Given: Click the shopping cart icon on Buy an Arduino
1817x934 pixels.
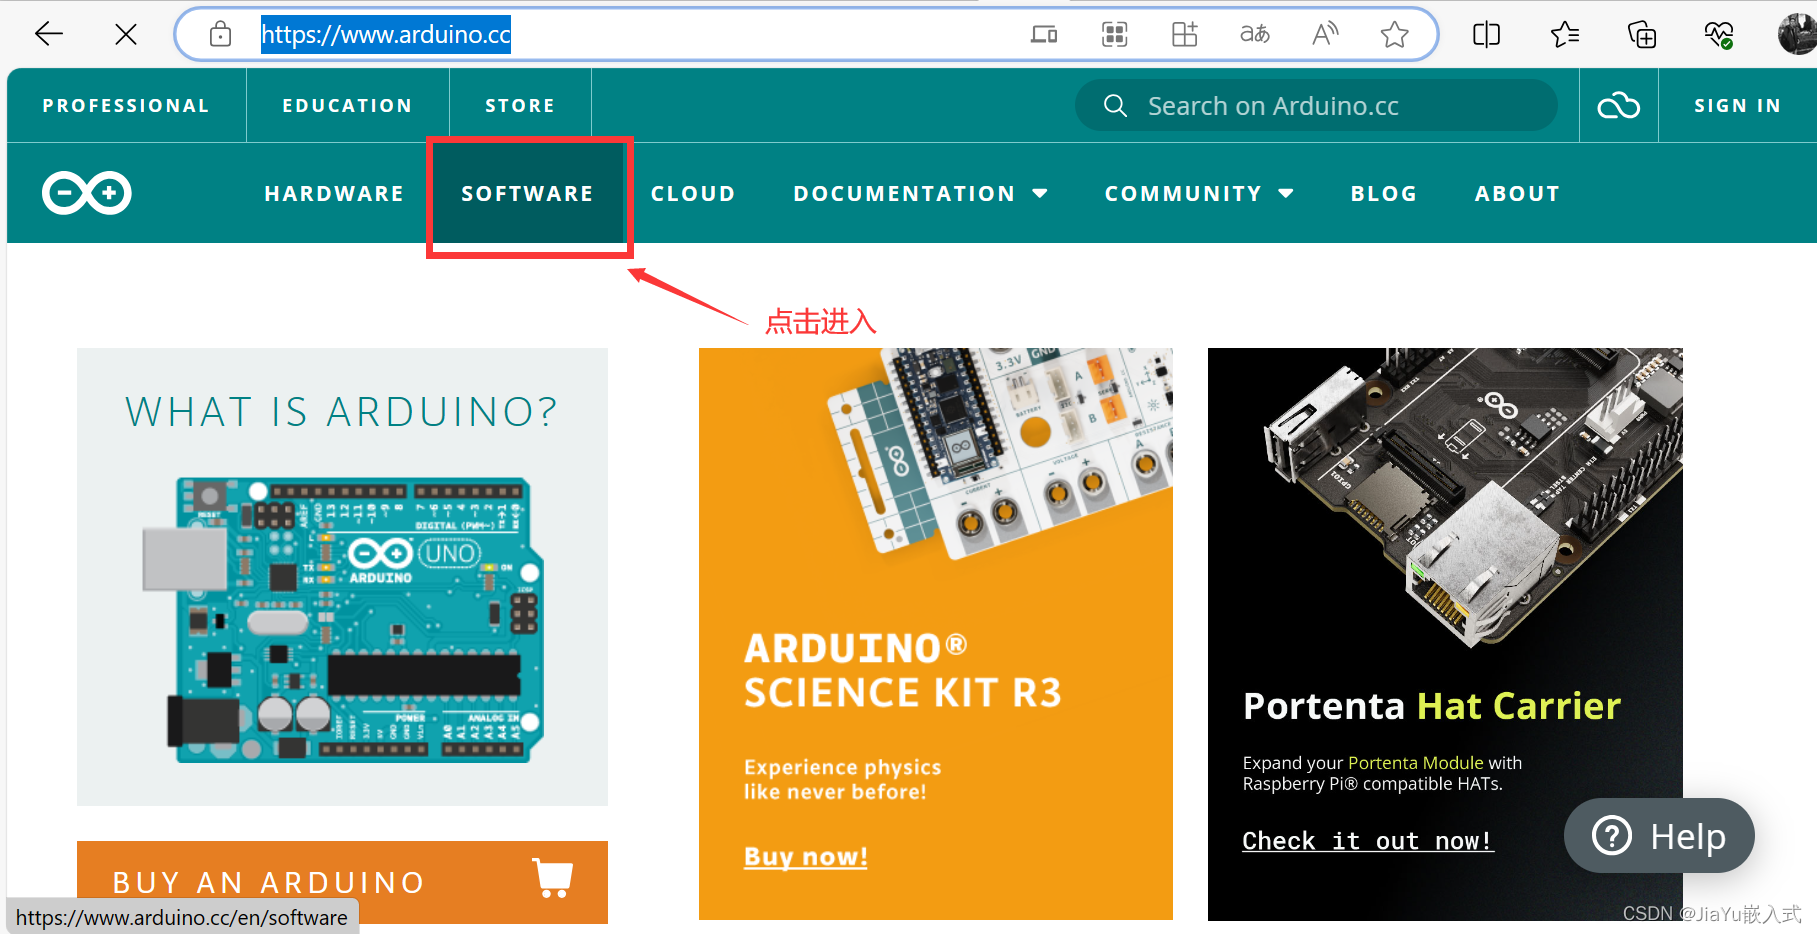Looking at the screenshot, I should (552, 878).
